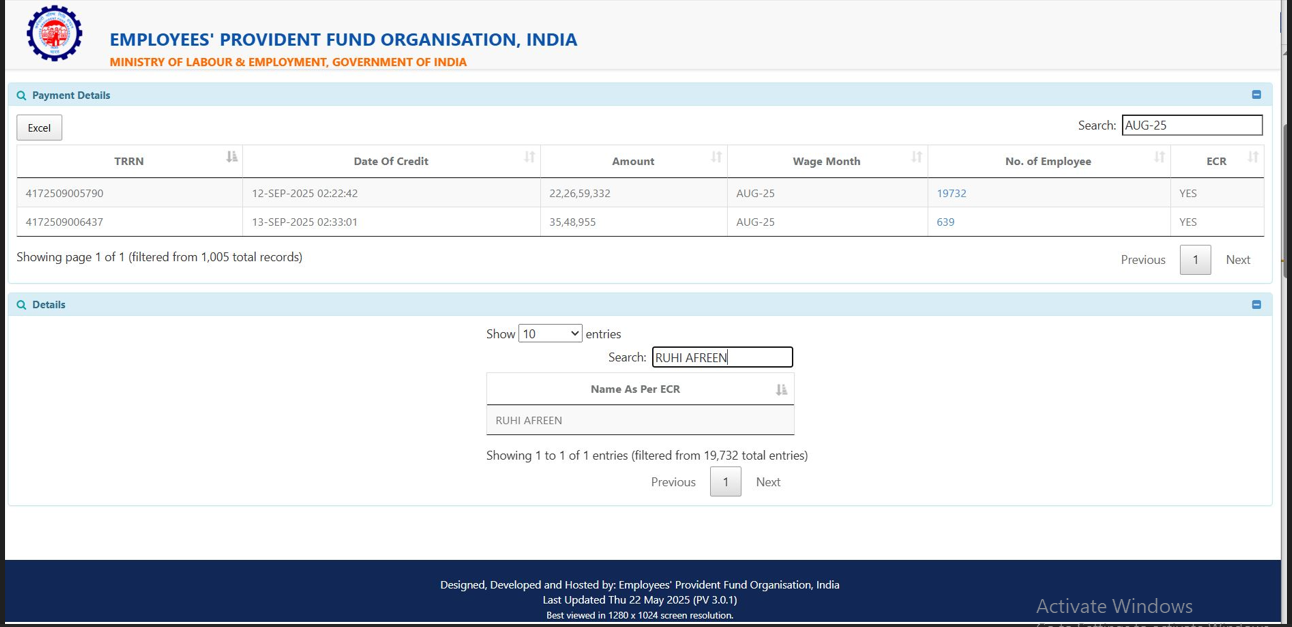This screenshot has width=1292, height=627.
Task: Sort the ECR column
Action: (1252, 157)
